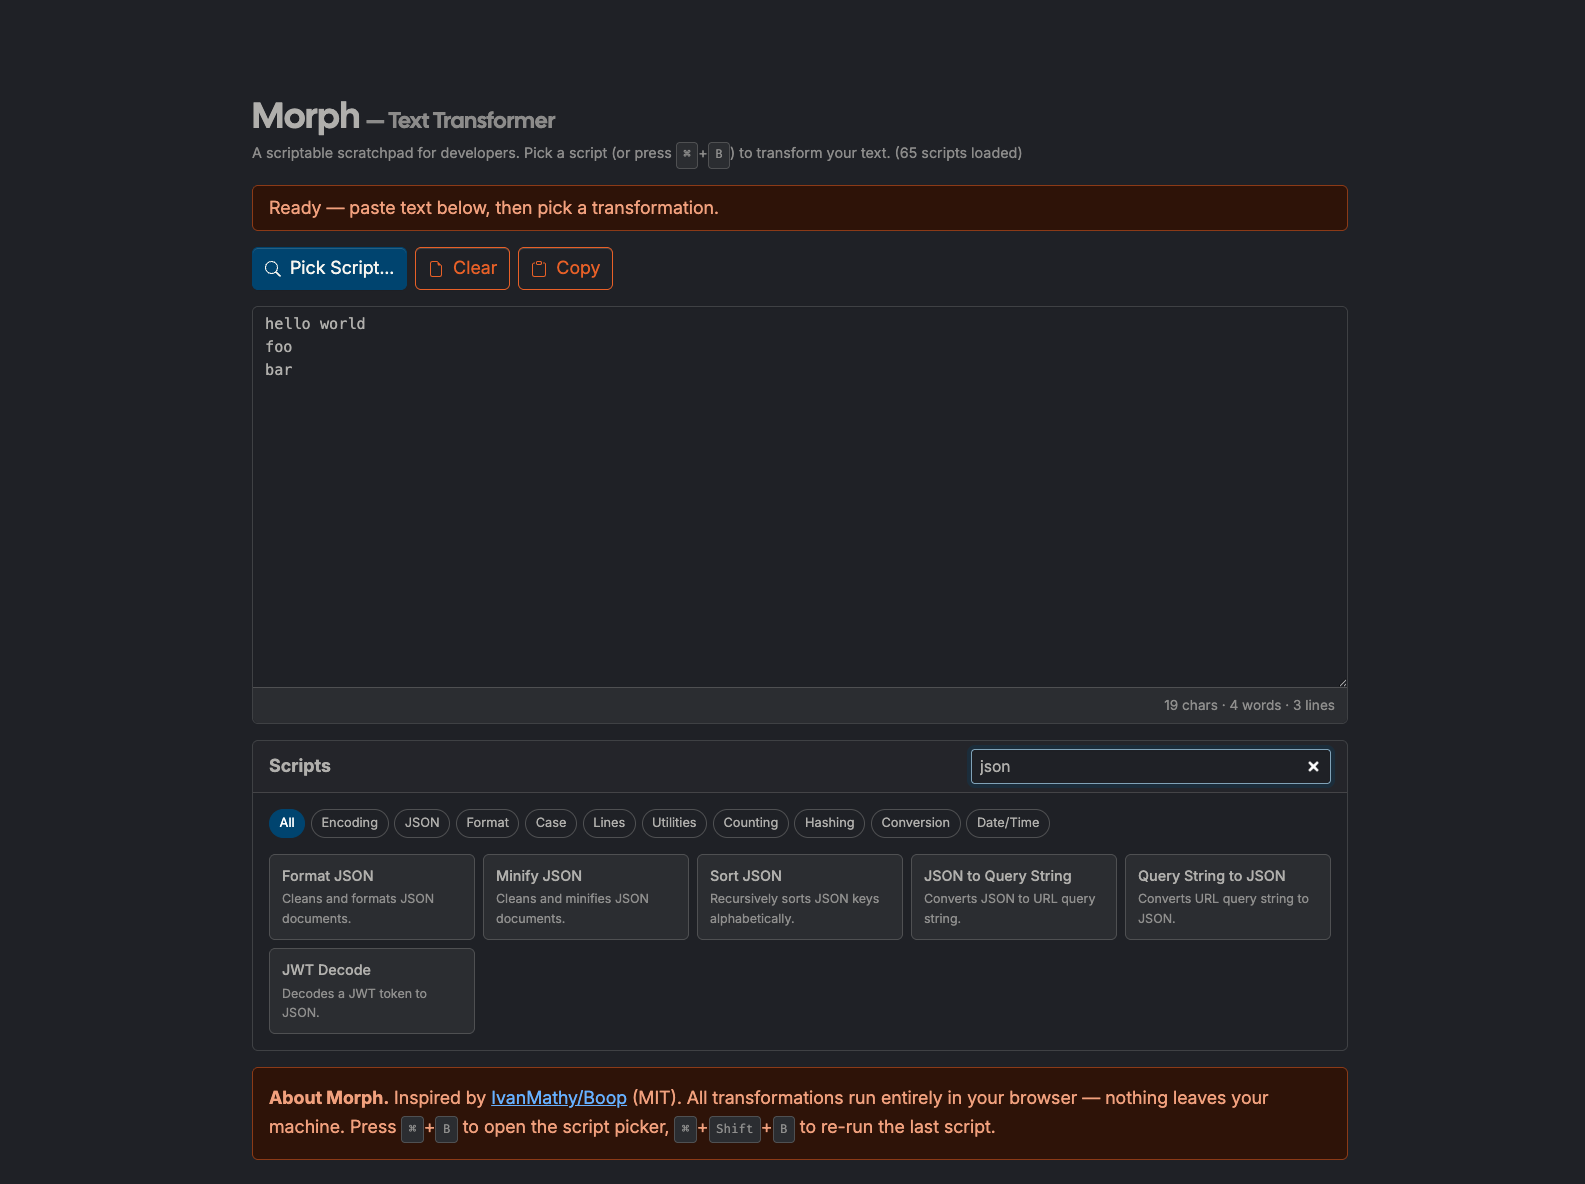Select the Utilities category pill
The width and height of the screenshot is (1585, 1184).
coord(674,823)
